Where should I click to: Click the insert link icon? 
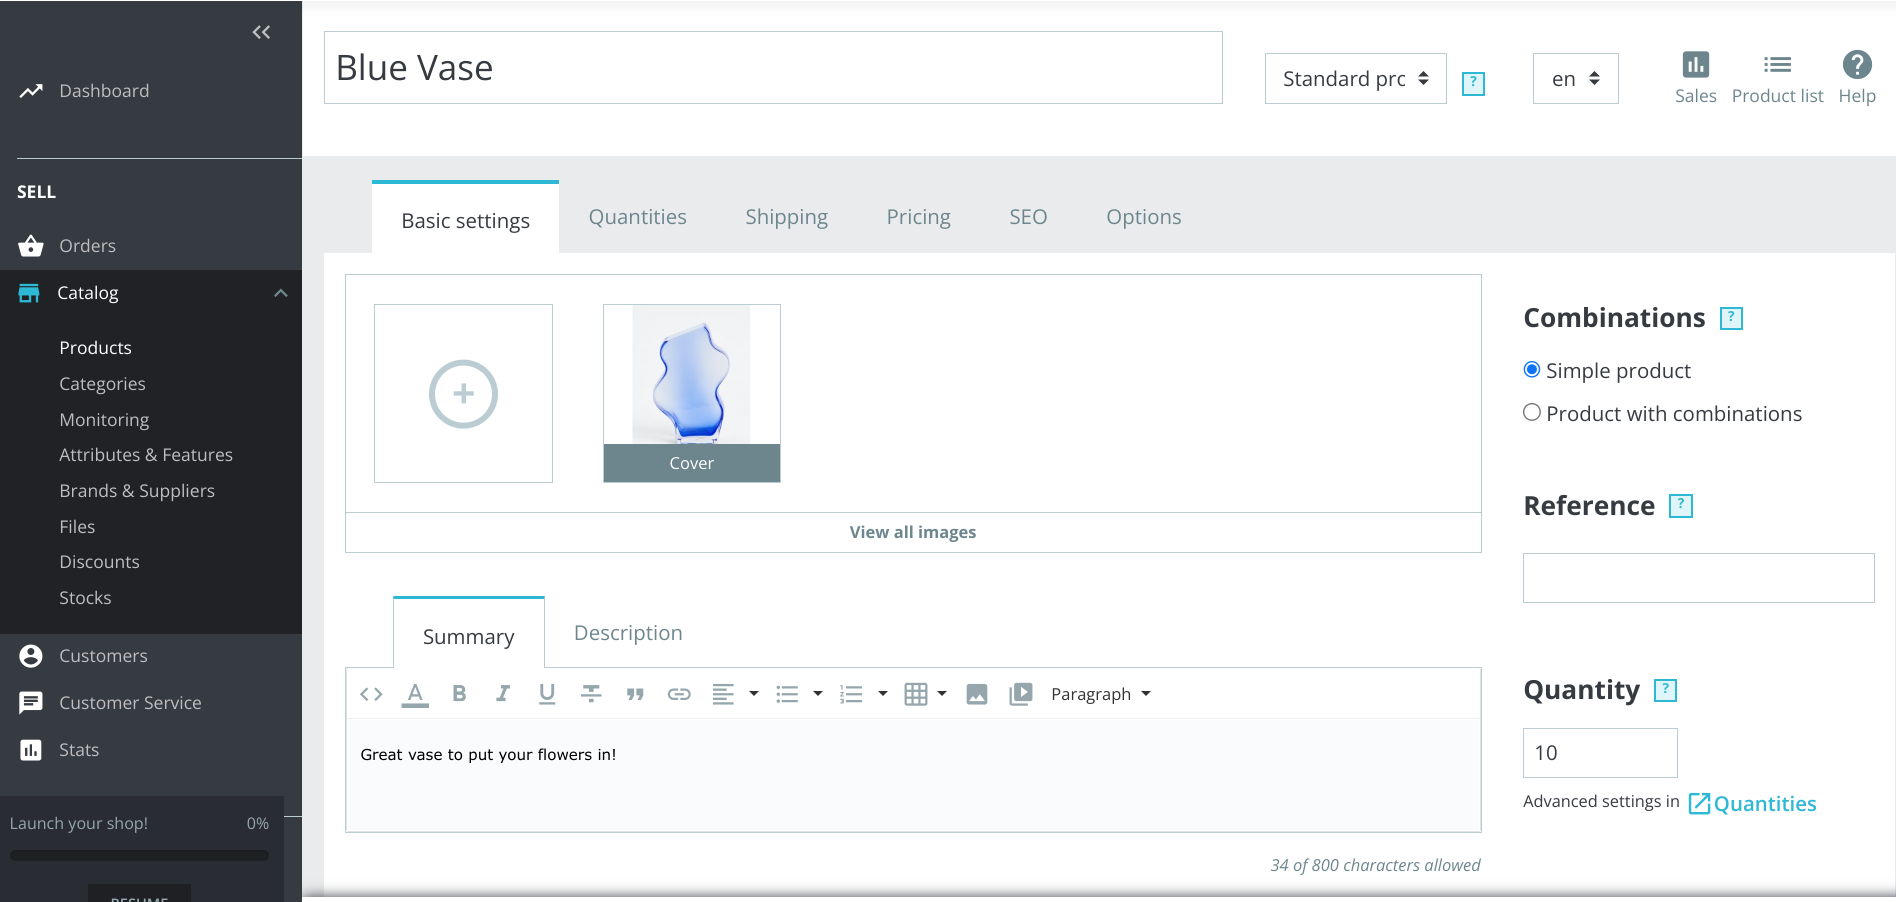(x=679, y=694)
